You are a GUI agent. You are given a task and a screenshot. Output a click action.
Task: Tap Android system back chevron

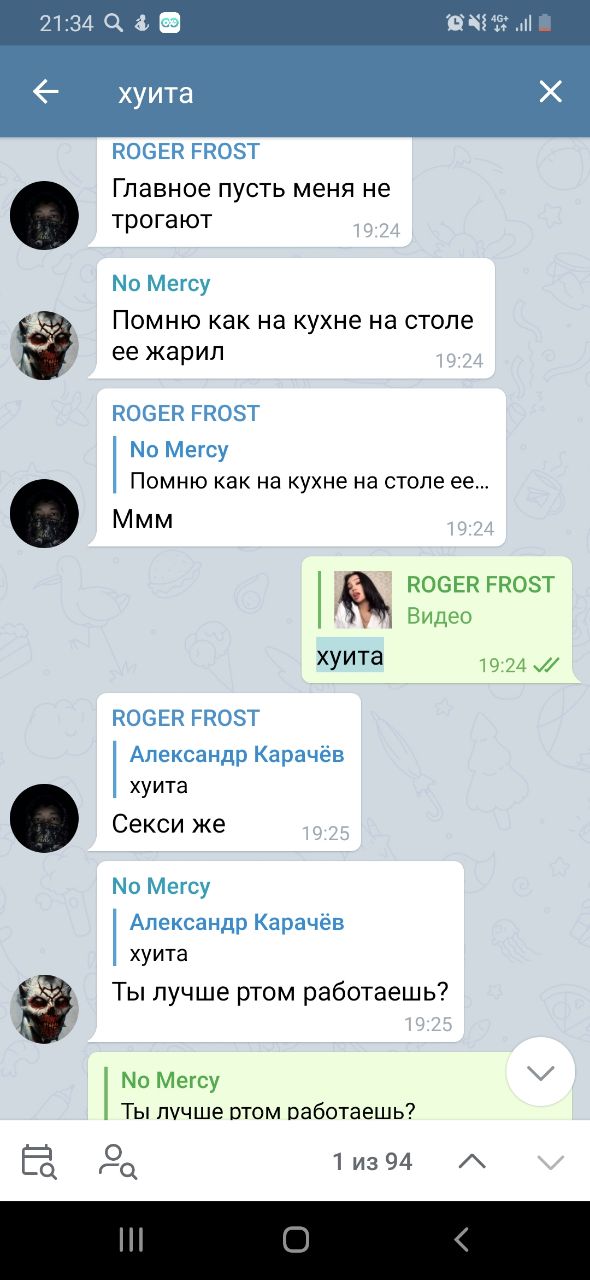(461, 1240)
